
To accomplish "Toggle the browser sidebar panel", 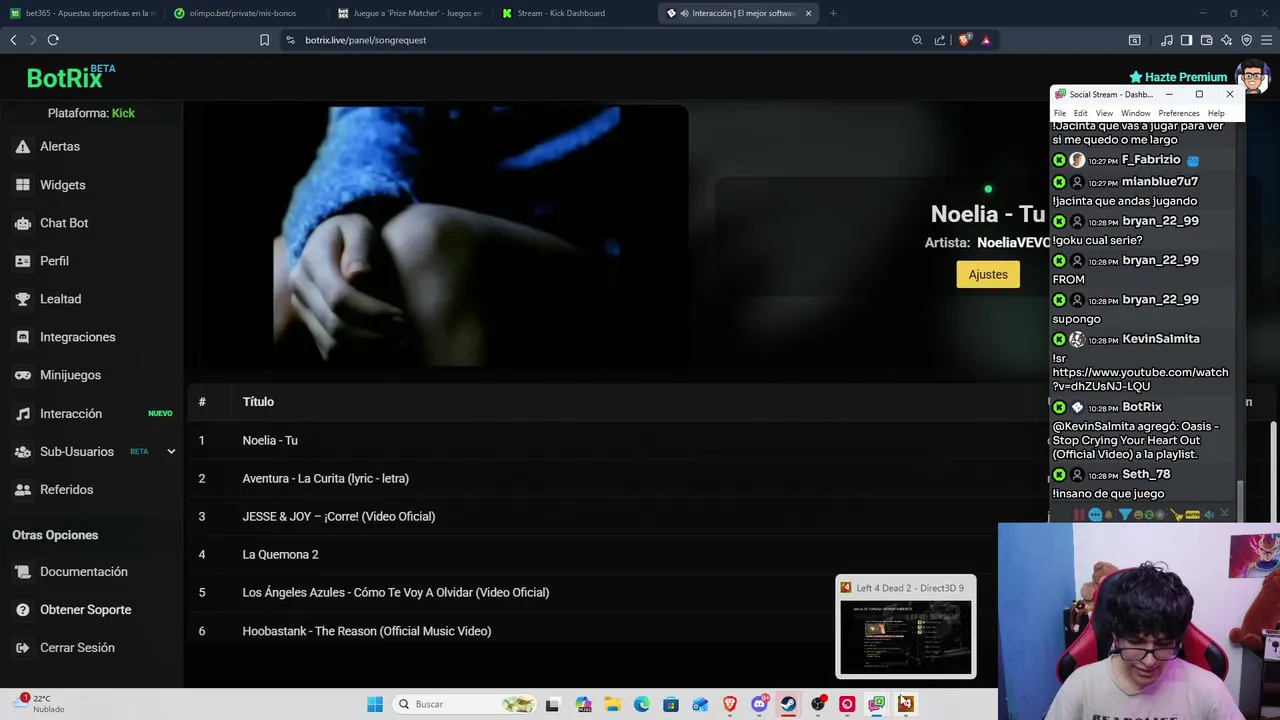I will coord(1186,40).
